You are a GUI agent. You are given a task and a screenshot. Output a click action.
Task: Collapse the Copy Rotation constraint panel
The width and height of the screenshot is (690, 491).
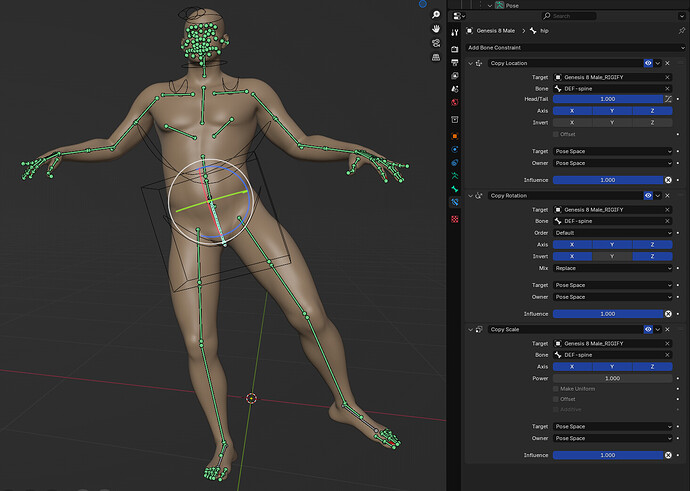click(x=470, y=196)
